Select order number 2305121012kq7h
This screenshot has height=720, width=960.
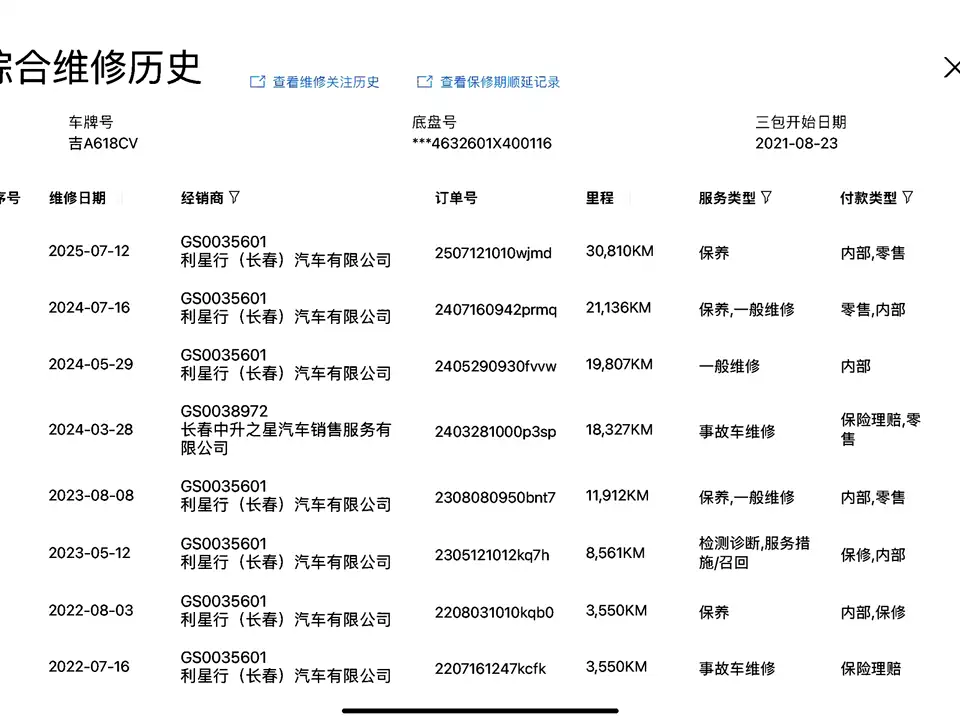492,555
